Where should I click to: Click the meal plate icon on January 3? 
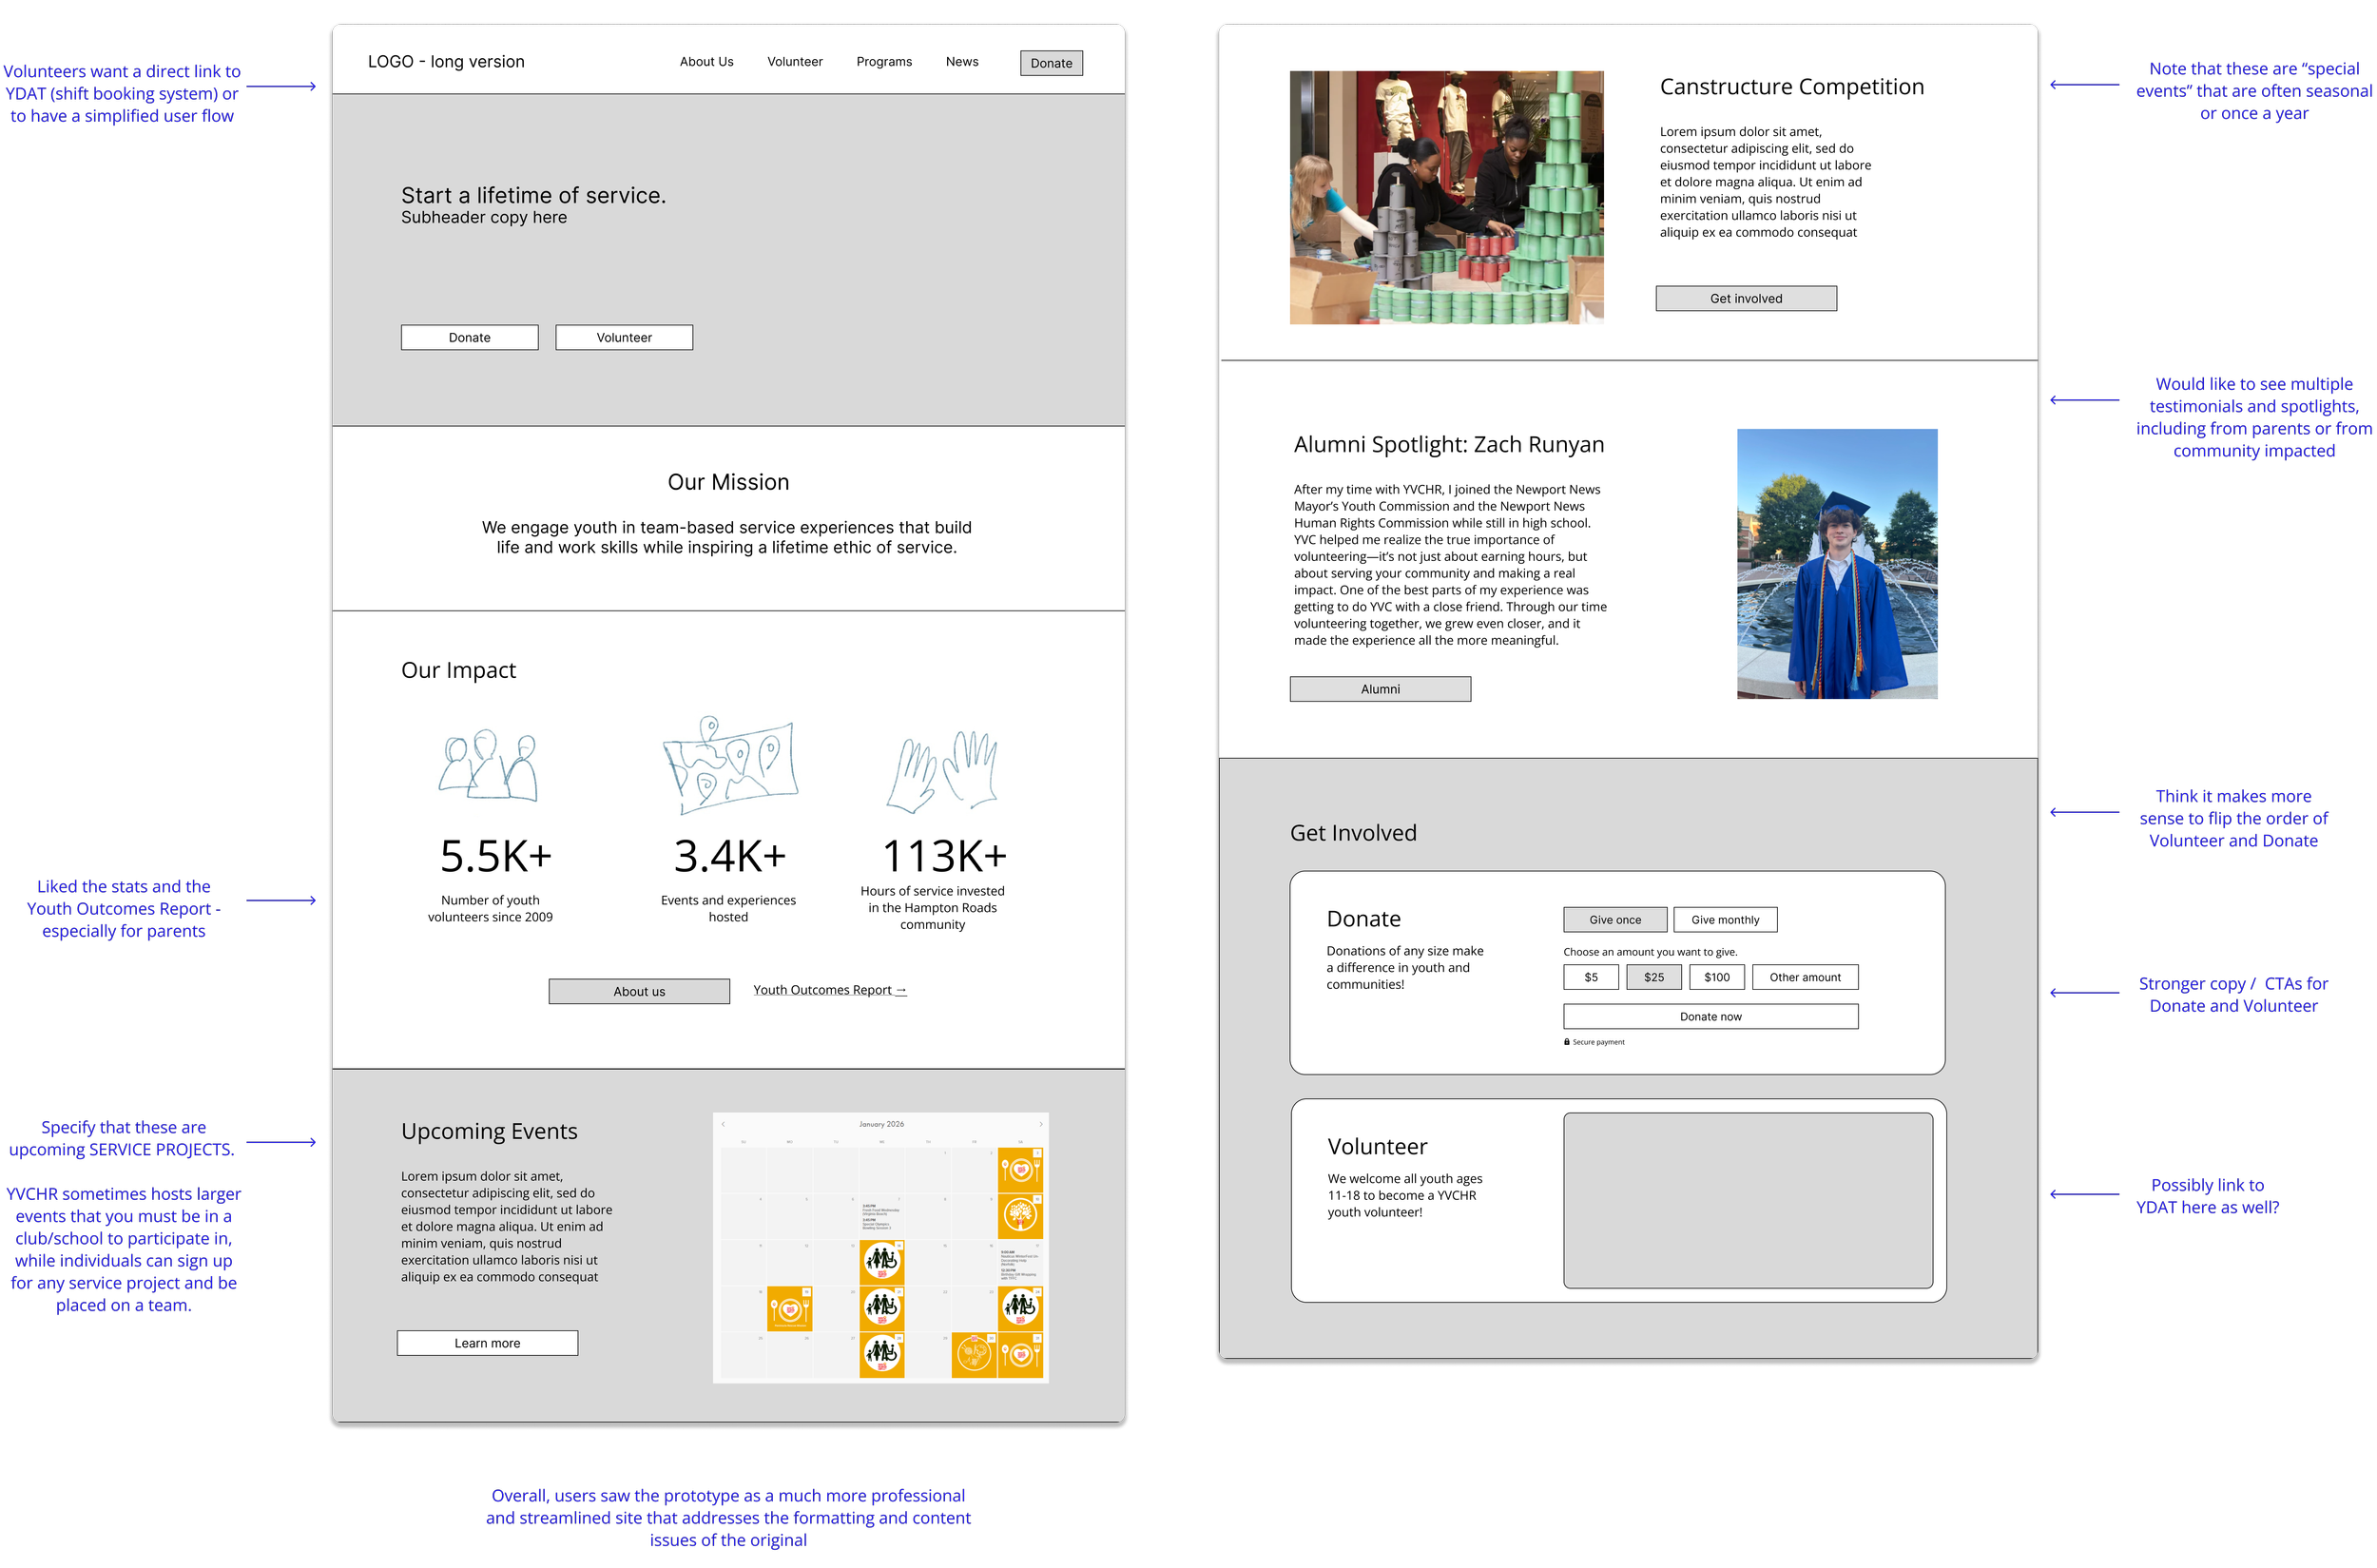1020,1169
